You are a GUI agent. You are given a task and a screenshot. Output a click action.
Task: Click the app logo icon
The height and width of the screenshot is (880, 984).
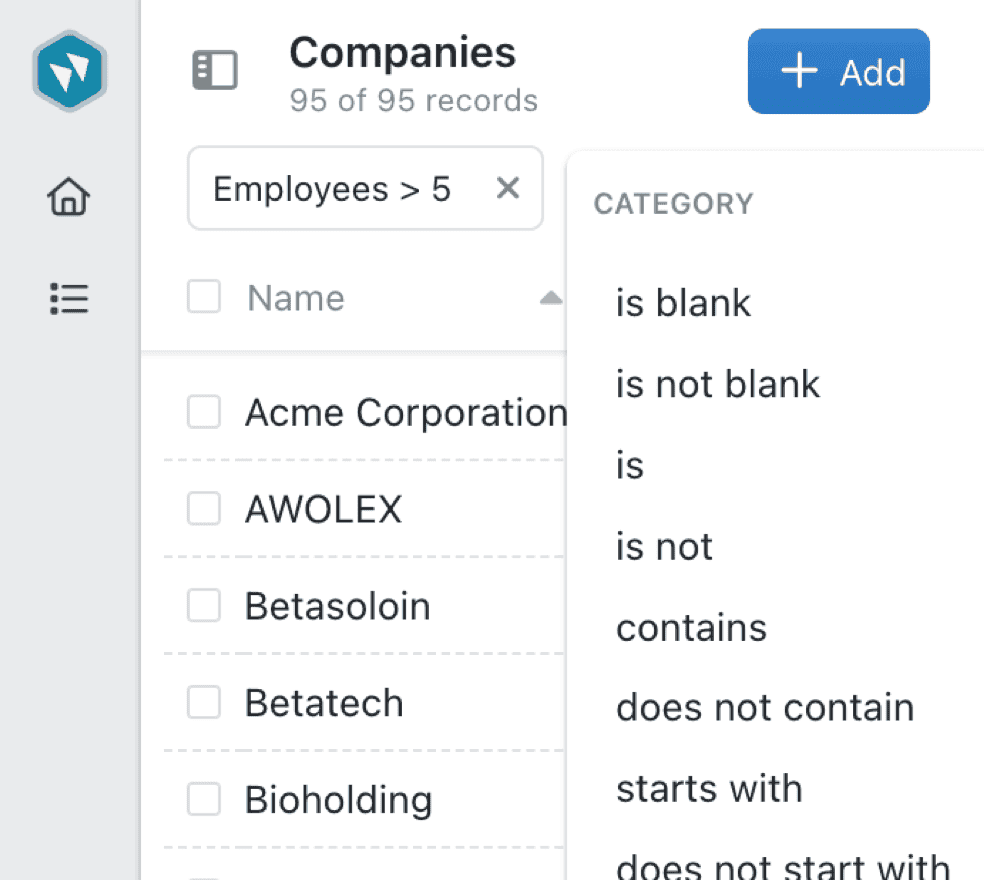(x=69, y=71)
